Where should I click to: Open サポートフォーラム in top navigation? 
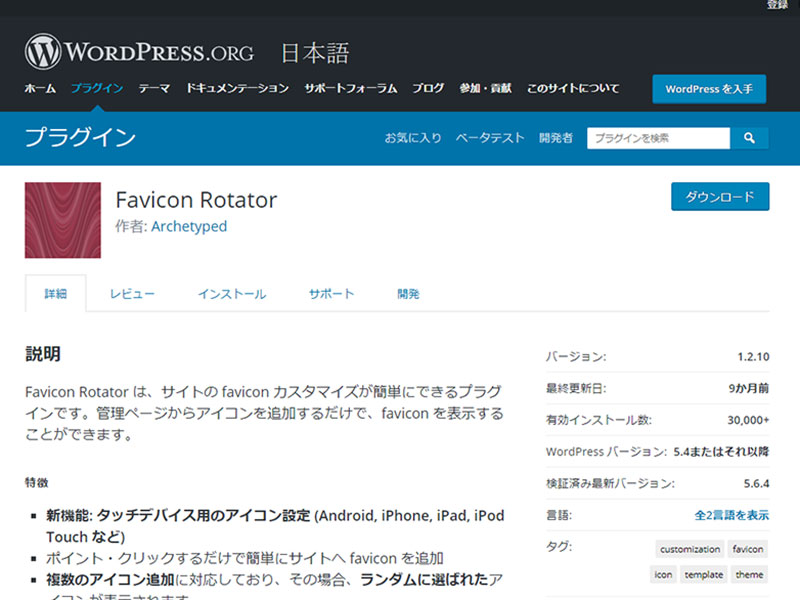click(x=351, y=88)
